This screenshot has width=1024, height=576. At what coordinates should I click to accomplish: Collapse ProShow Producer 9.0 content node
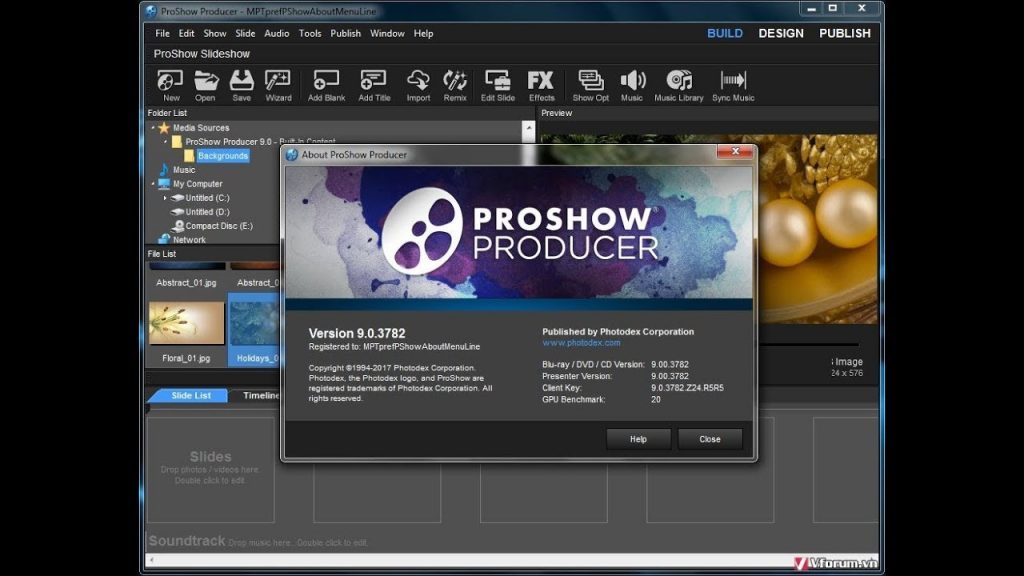click(165, 142)
